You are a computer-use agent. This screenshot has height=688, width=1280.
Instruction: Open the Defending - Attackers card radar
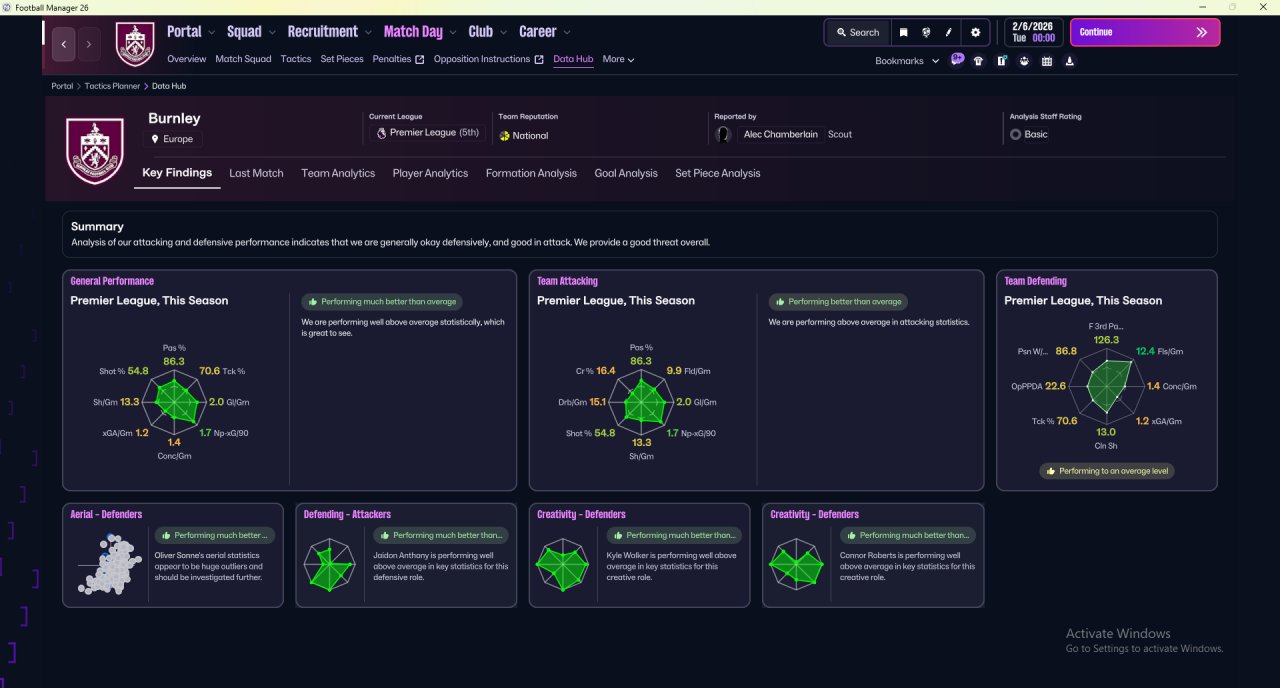pyautogui.click(x=331, y=566)
